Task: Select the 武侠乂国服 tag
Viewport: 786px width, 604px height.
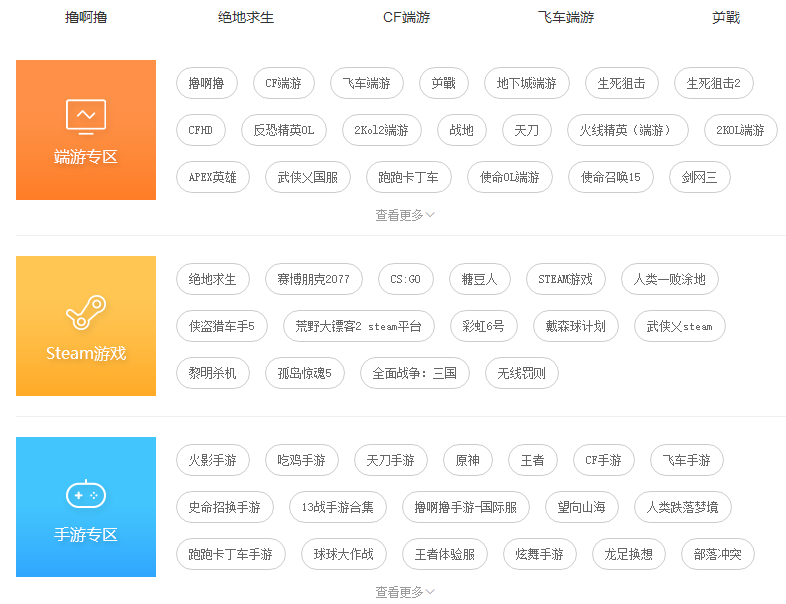Action: click(x=308, y=177)
